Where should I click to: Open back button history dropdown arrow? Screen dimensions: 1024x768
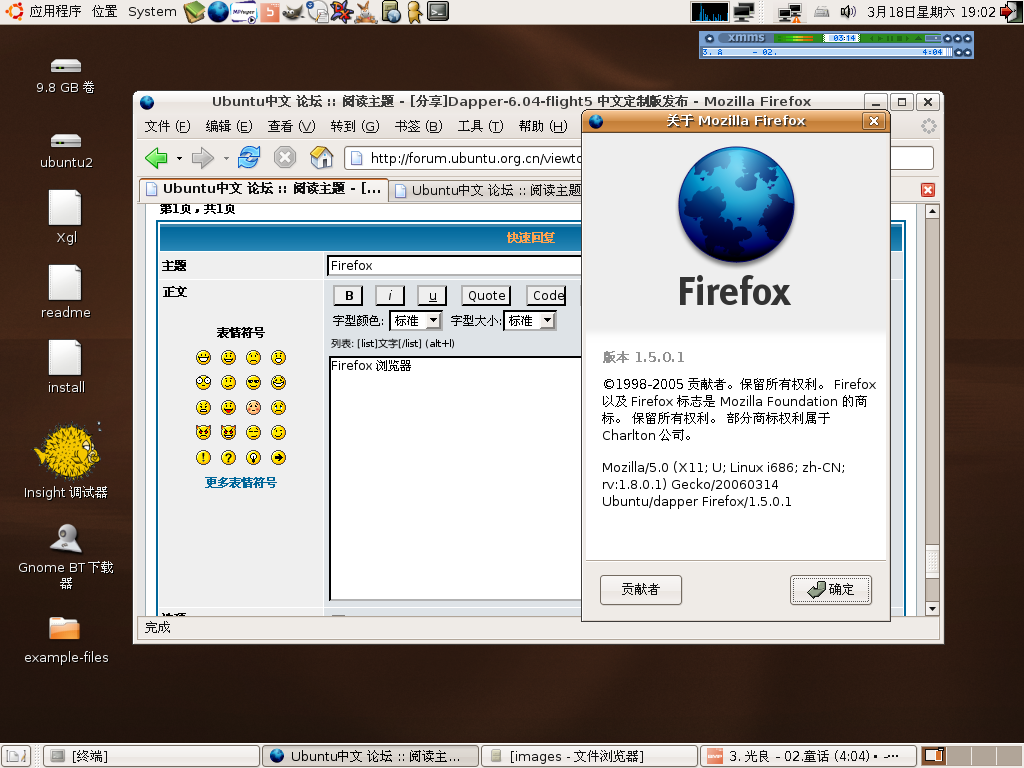click(179, 158)
